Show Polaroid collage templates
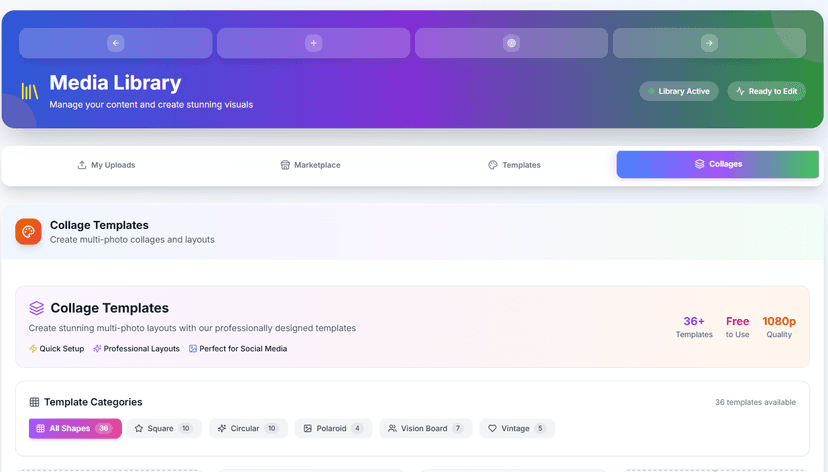Screen dimensions: 828x472 click(x=333, y=428)
